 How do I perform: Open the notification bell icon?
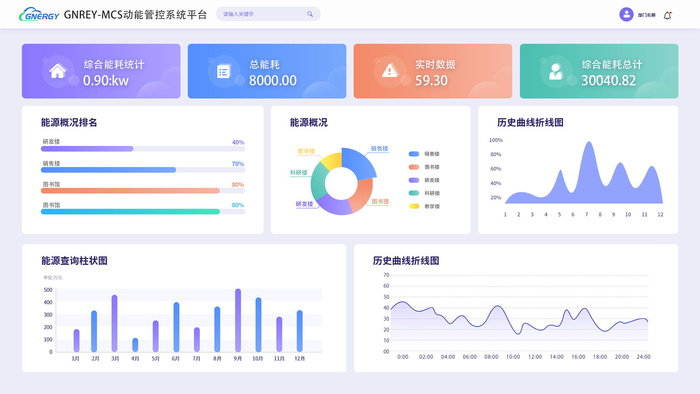667,15
